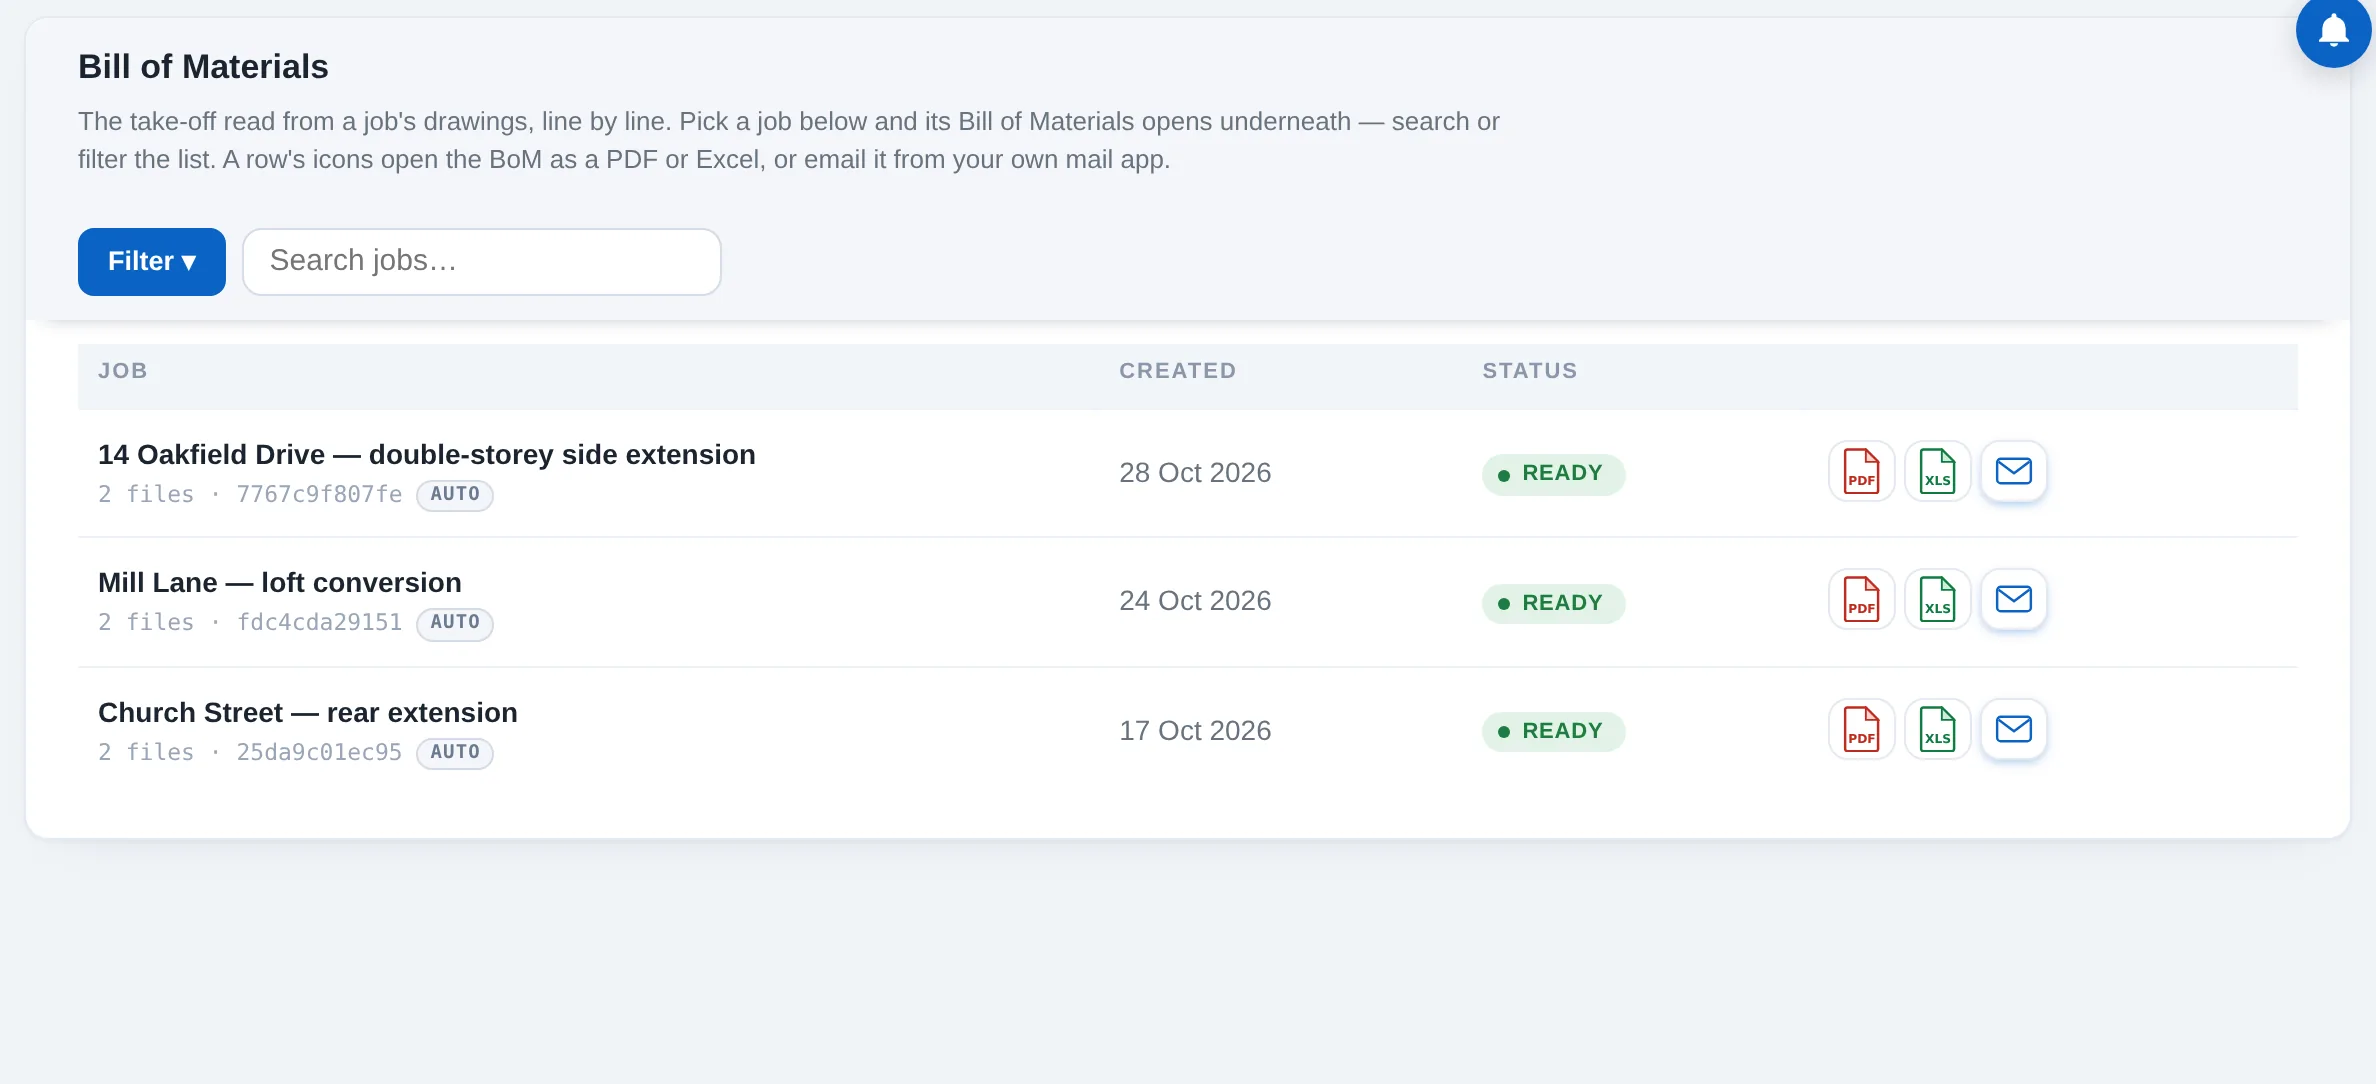The width and height of the screenshot is (2376, 1084).
Task: Email the 14 Oakfield Drive BoM
Action: coord(2013,471)
